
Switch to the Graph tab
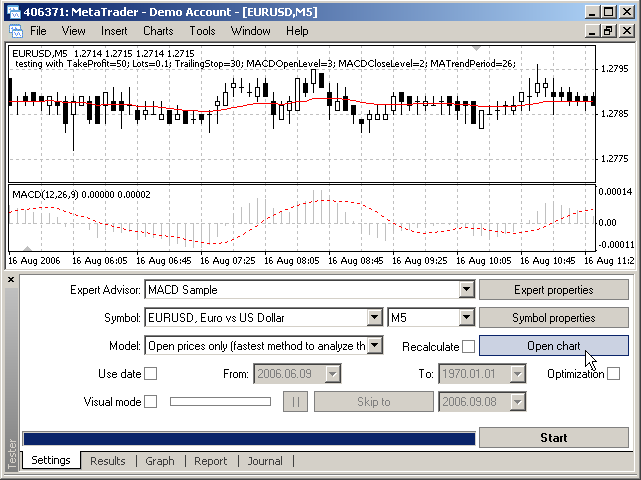(160, 461)
